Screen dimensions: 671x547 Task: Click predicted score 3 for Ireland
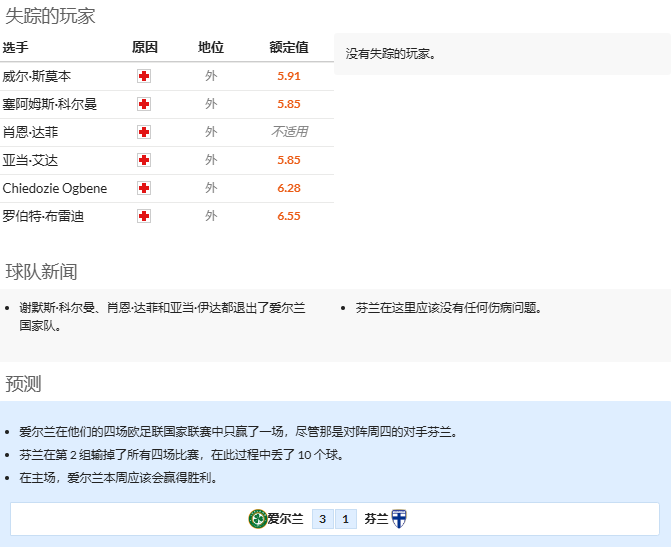point(322,519)
